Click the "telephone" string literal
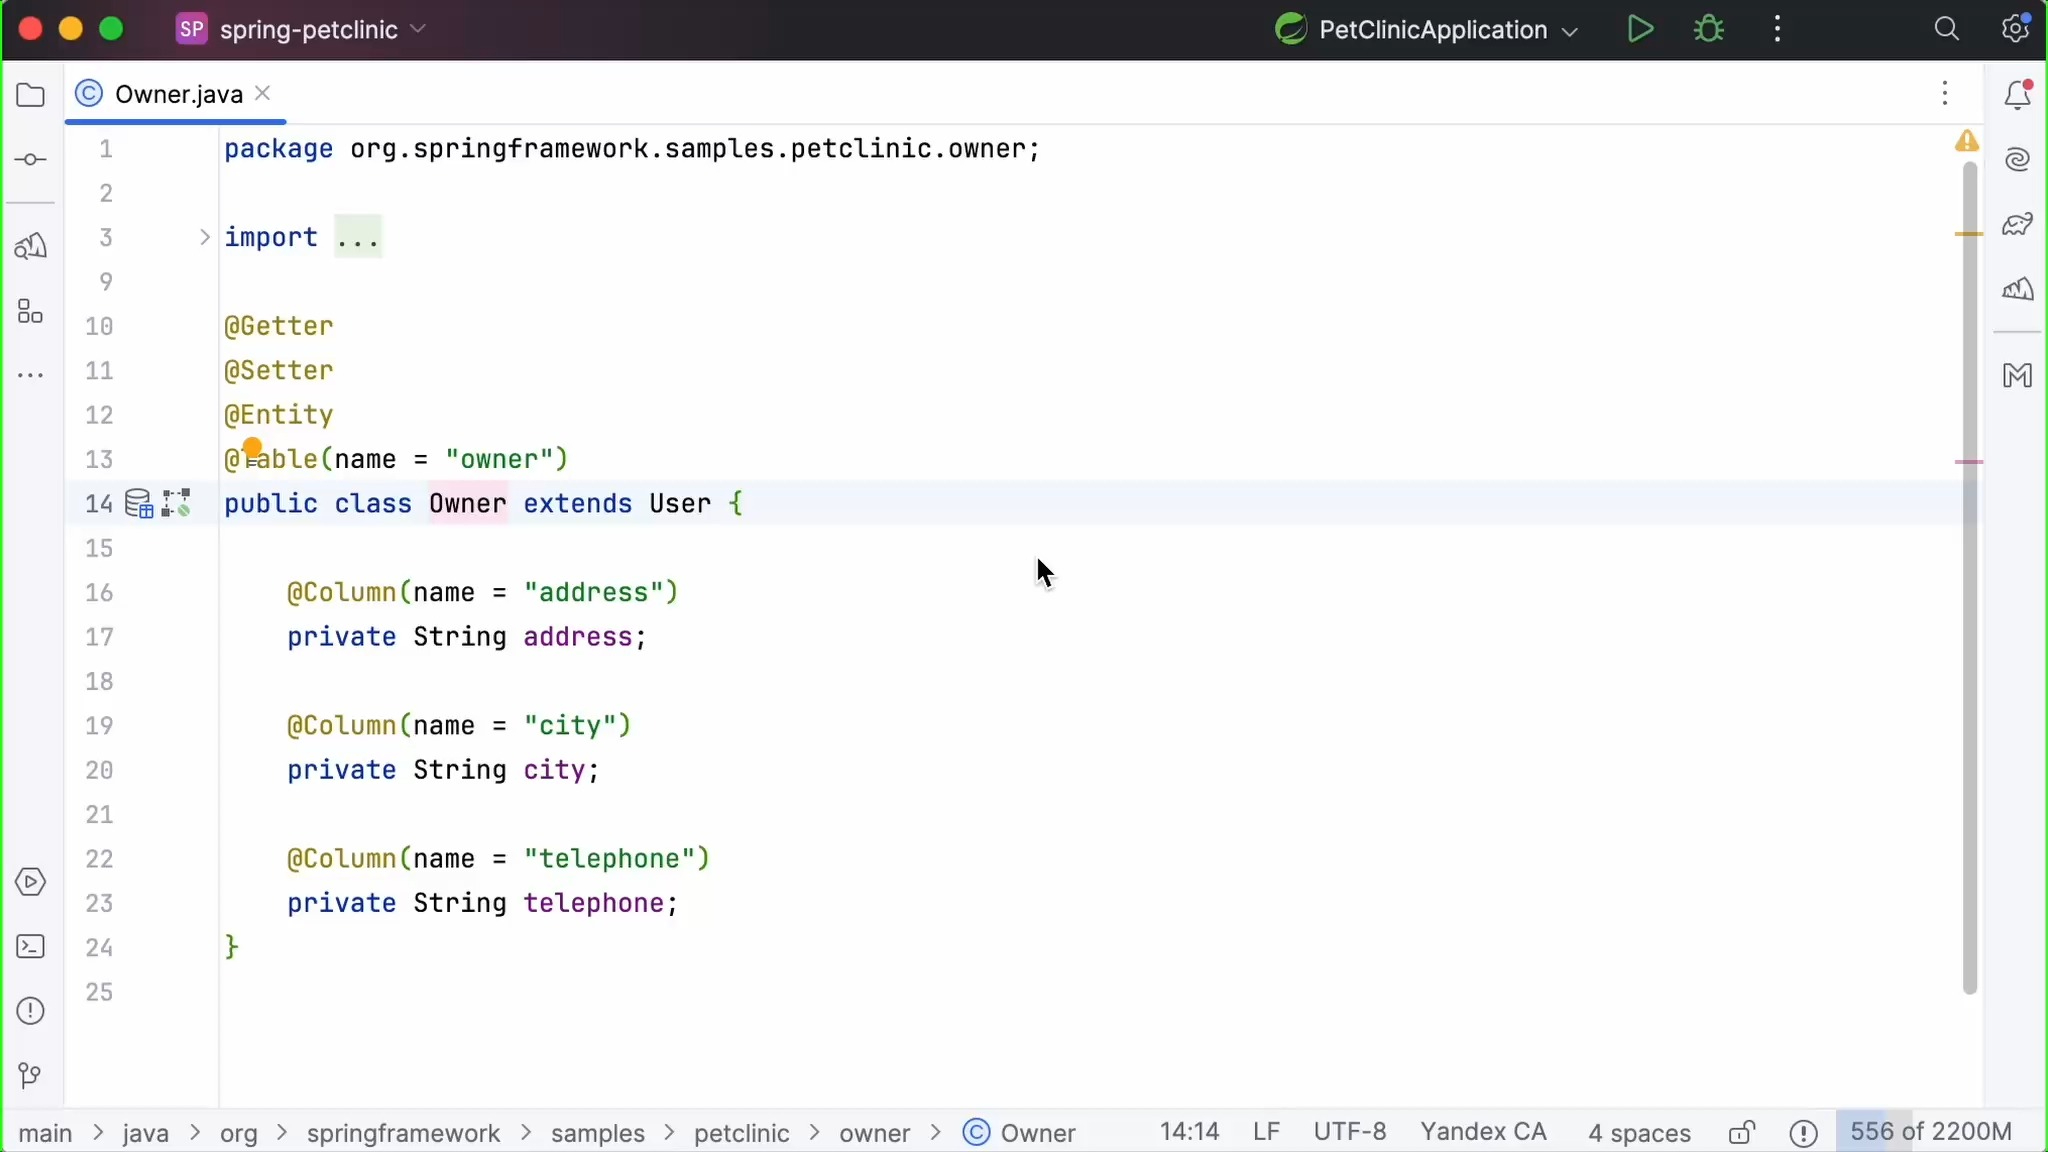 pyautogui.click(x=609, y=858)
